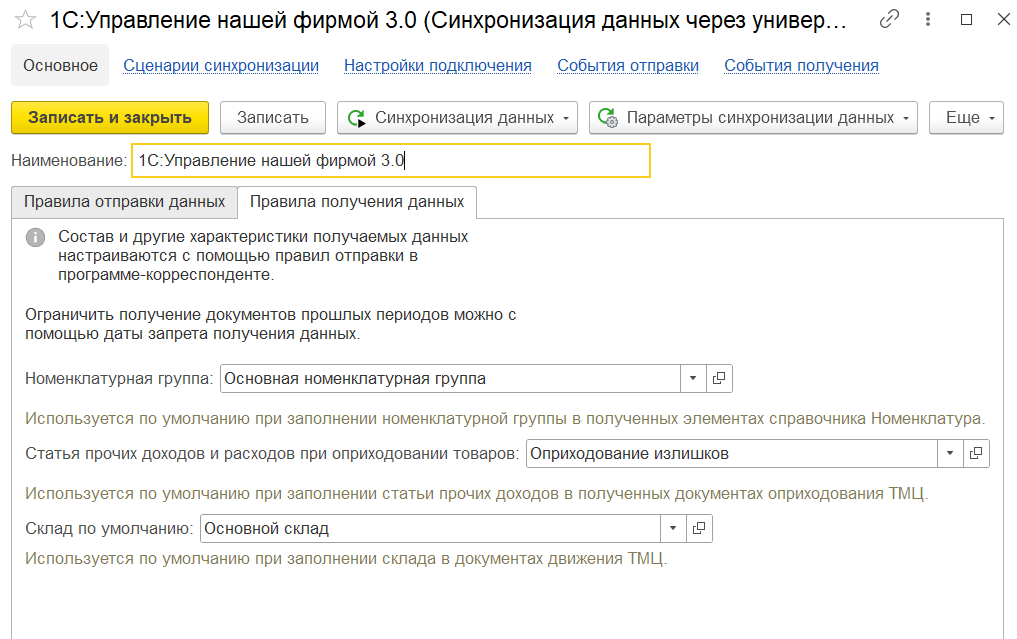The image size is (1017, 639).
Task: Click the Записать и закрыть button
Action: pos(109,117)
